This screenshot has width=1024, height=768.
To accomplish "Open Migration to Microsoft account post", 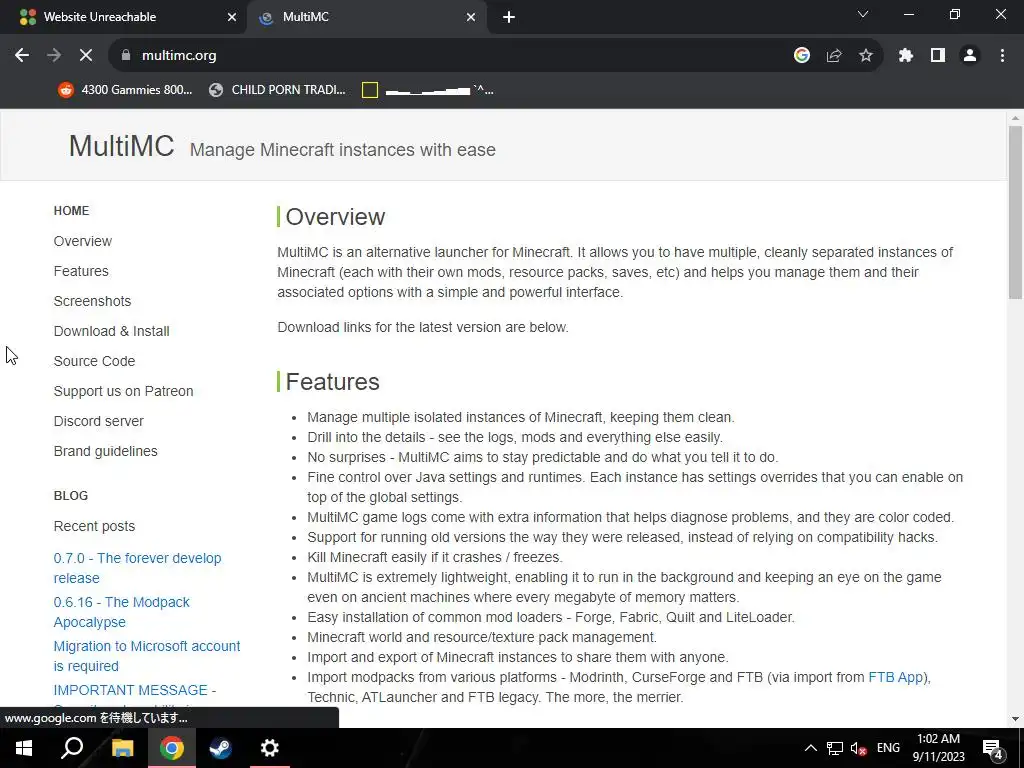I will point(147,656).
